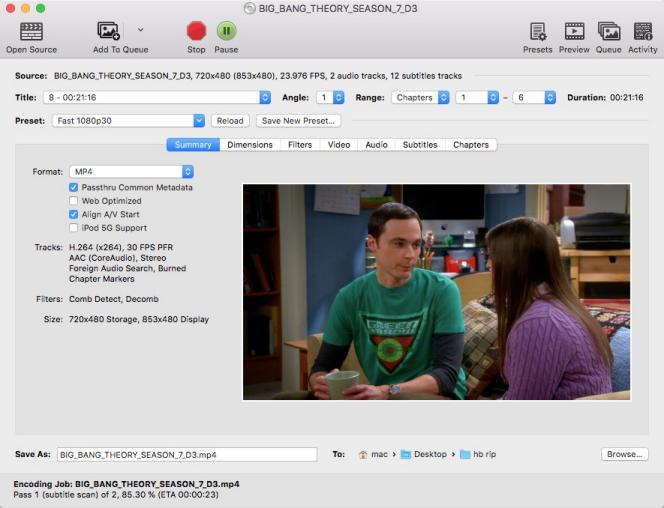Click the Duration 00:21:16 value
The height and width of the screenshot is (508, 664).
coord(627,97)
